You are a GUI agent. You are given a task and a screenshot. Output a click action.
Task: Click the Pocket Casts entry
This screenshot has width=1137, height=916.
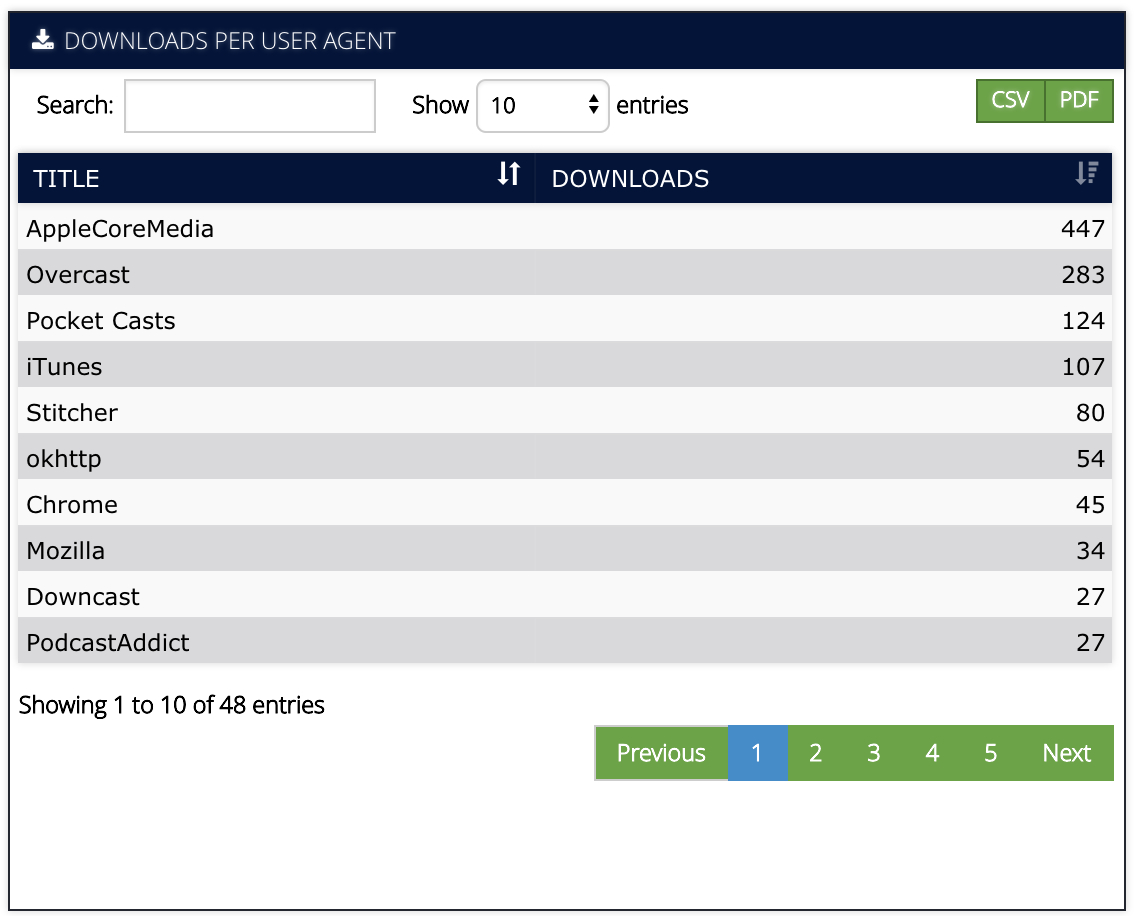[101, 321]
